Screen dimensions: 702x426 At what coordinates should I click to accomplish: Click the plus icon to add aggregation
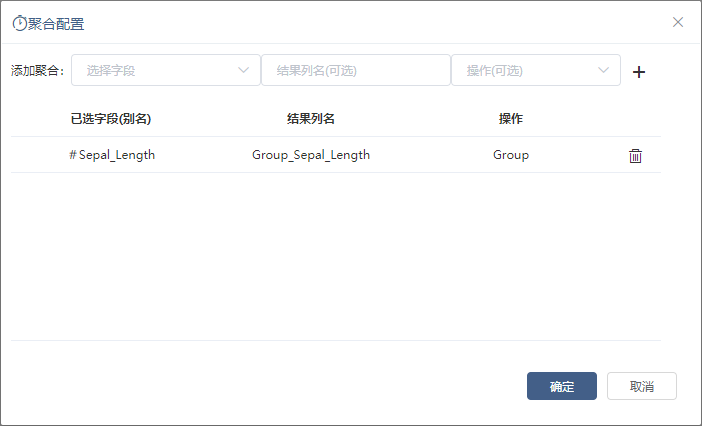pyautogui.click(x=639, y=72)
